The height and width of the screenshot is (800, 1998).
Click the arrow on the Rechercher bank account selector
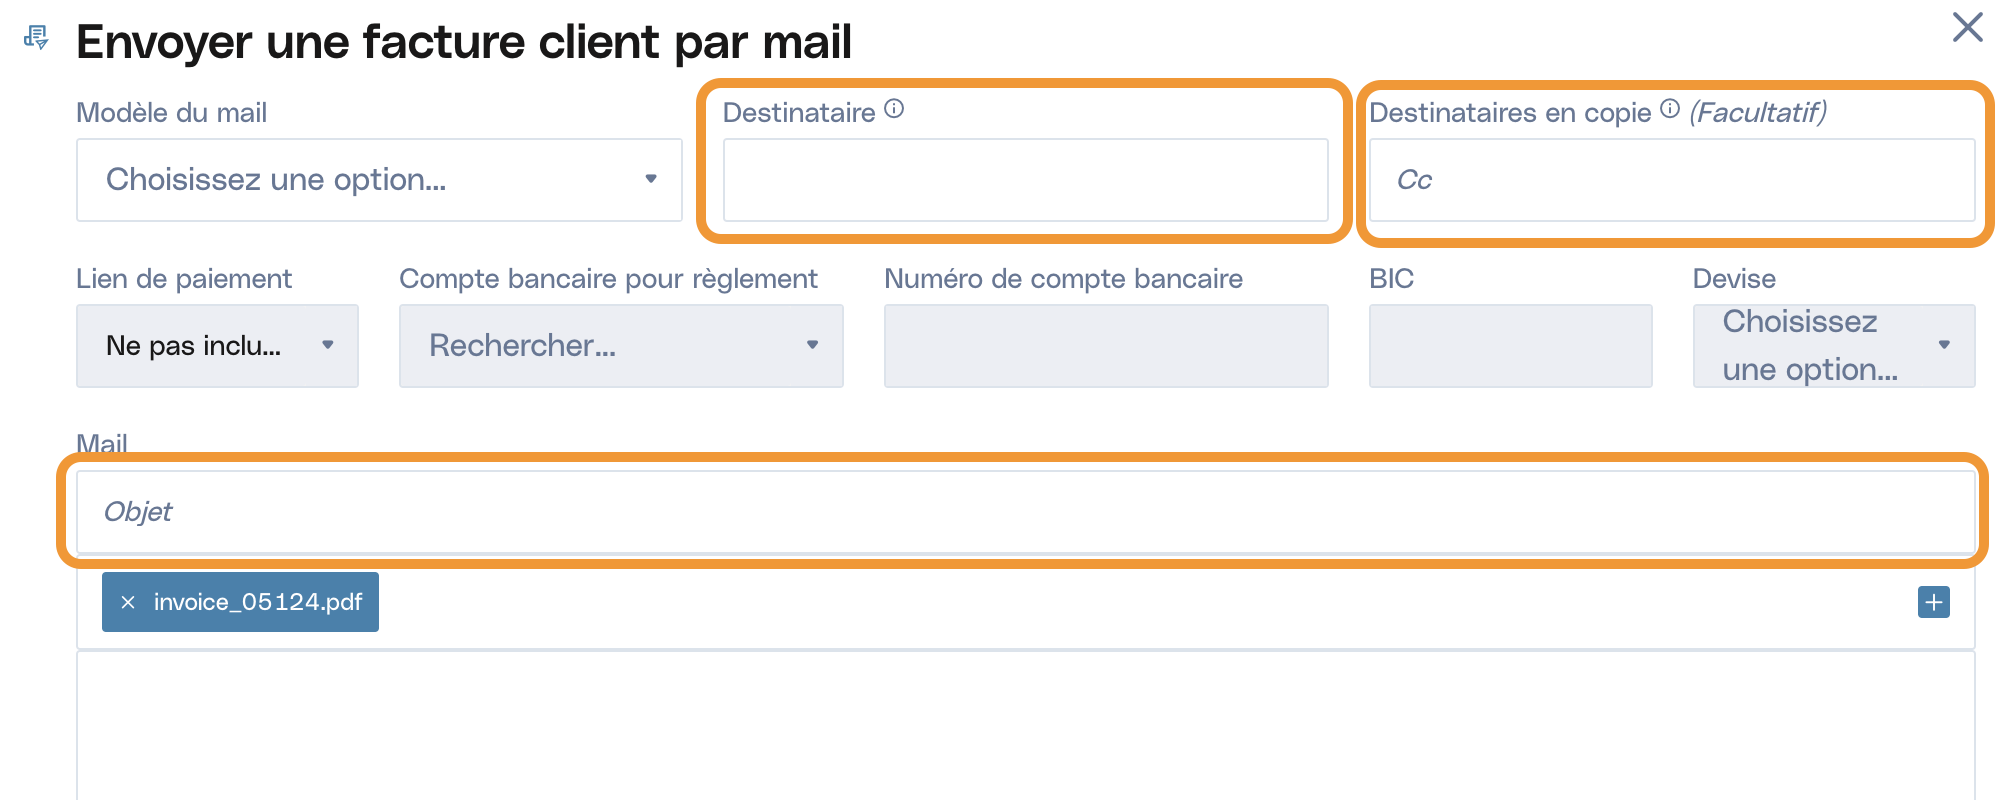point(812,345)
